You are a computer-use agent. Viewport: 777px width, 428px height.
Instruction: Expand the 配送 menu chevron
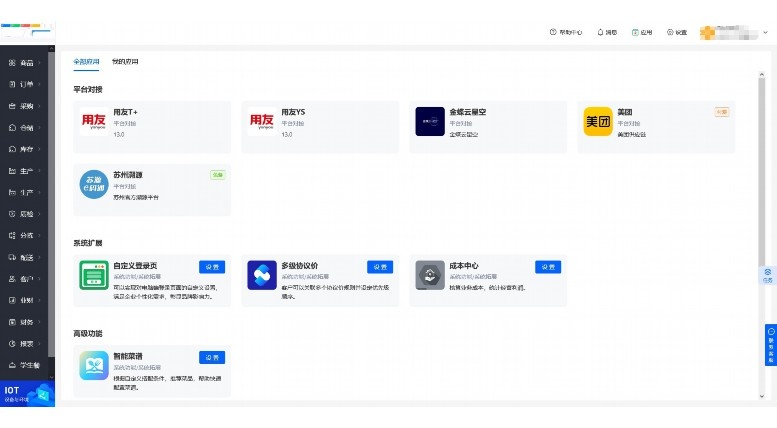click(x=39, y=257)
